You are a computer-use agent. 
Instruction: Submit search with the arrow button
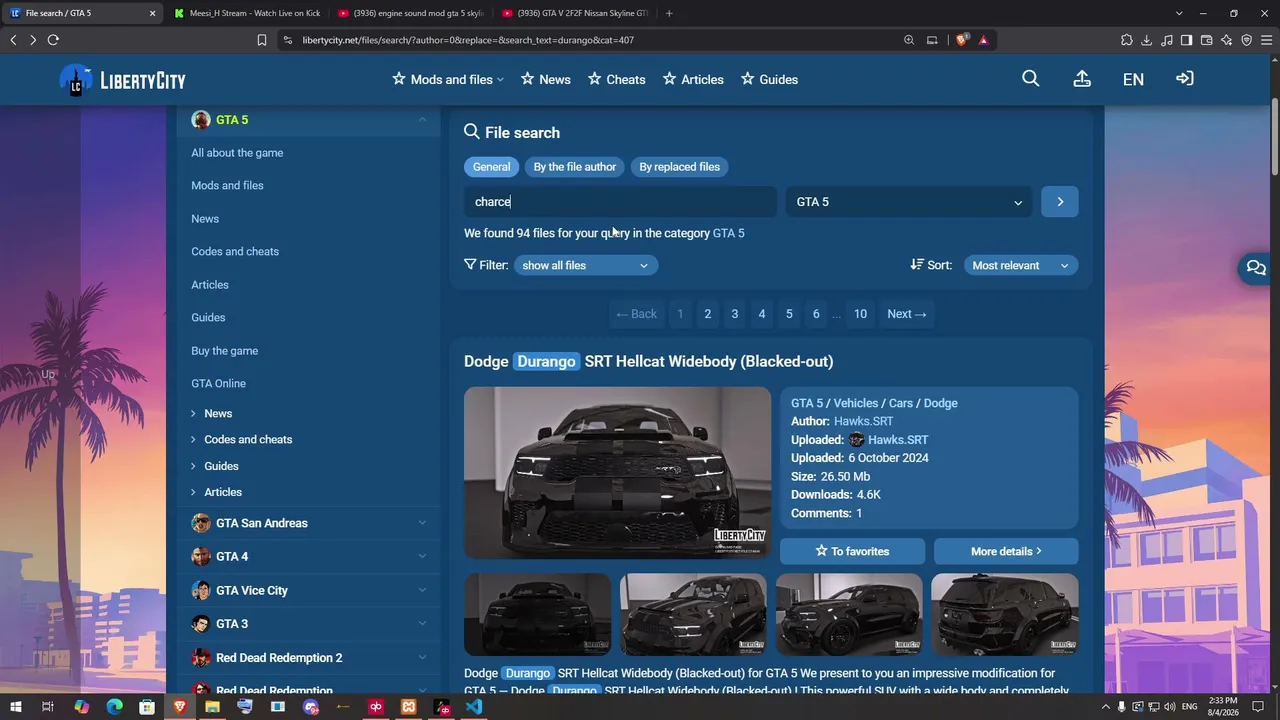pyautogui.click(x=1060, y=202)
